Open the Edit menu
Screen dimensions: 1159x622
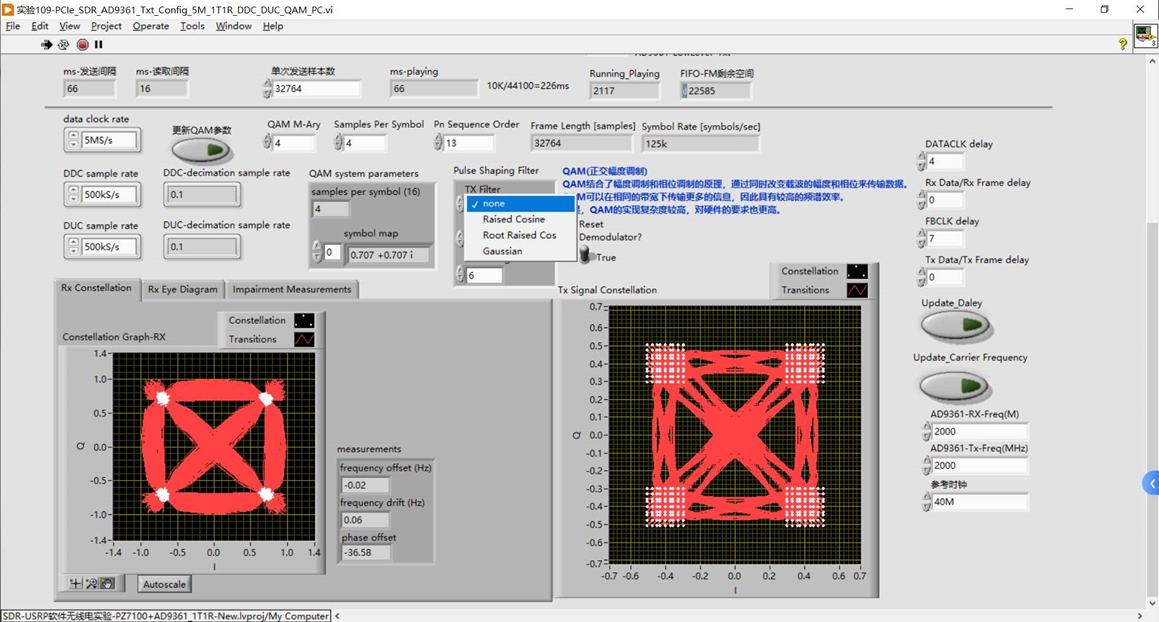(39, 26)
